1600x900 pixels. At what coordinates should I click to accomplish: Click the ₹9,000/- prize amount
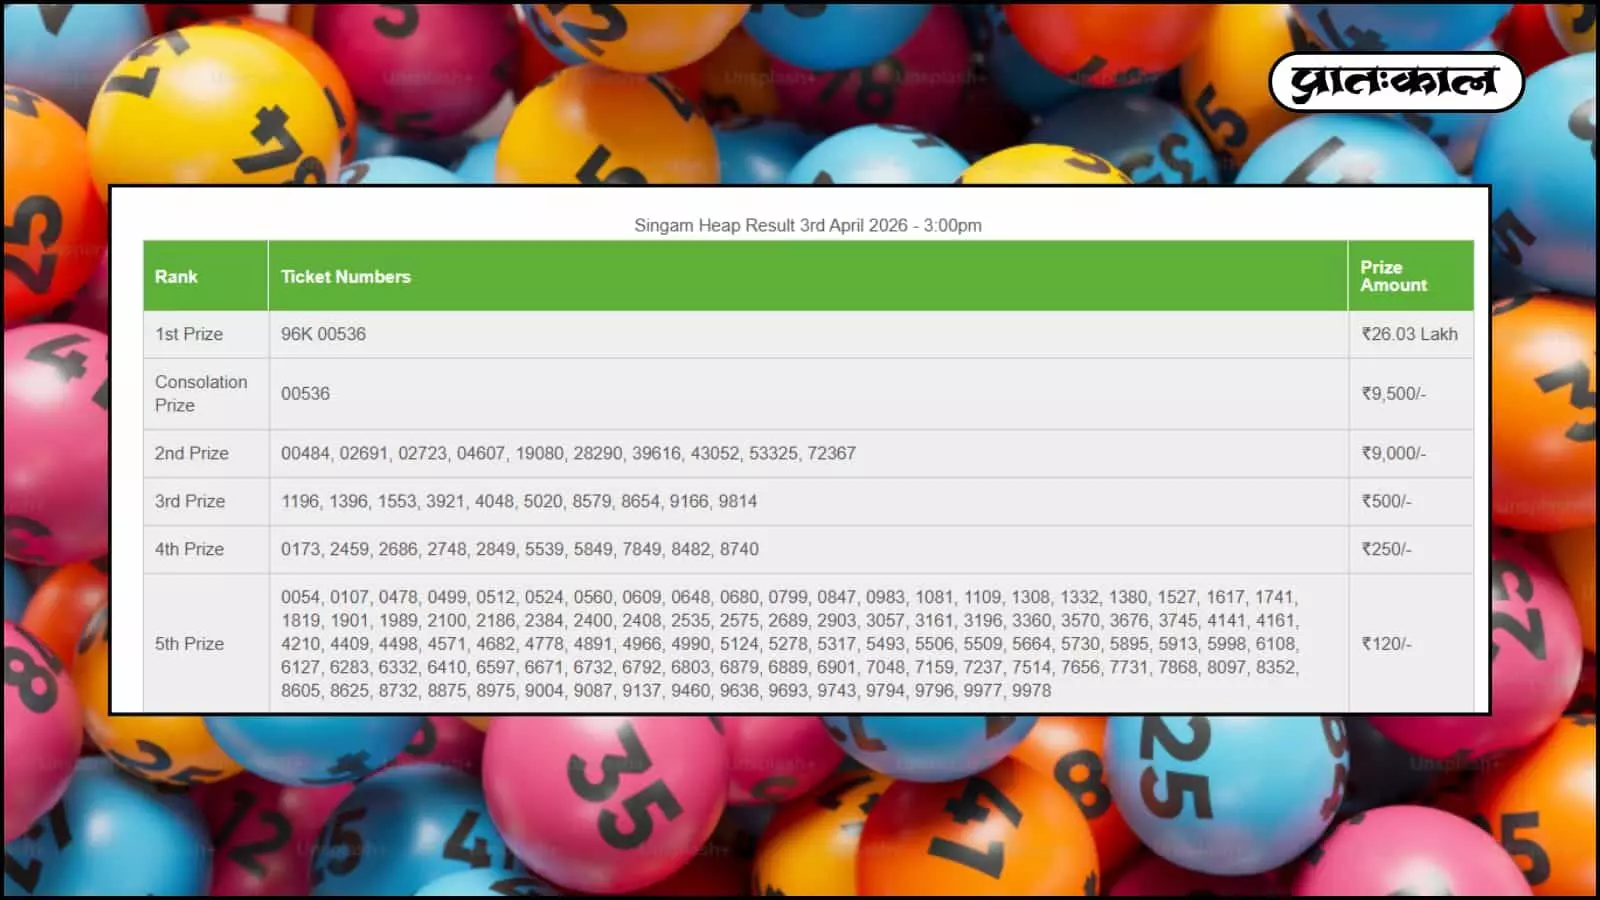[1393, 453]
